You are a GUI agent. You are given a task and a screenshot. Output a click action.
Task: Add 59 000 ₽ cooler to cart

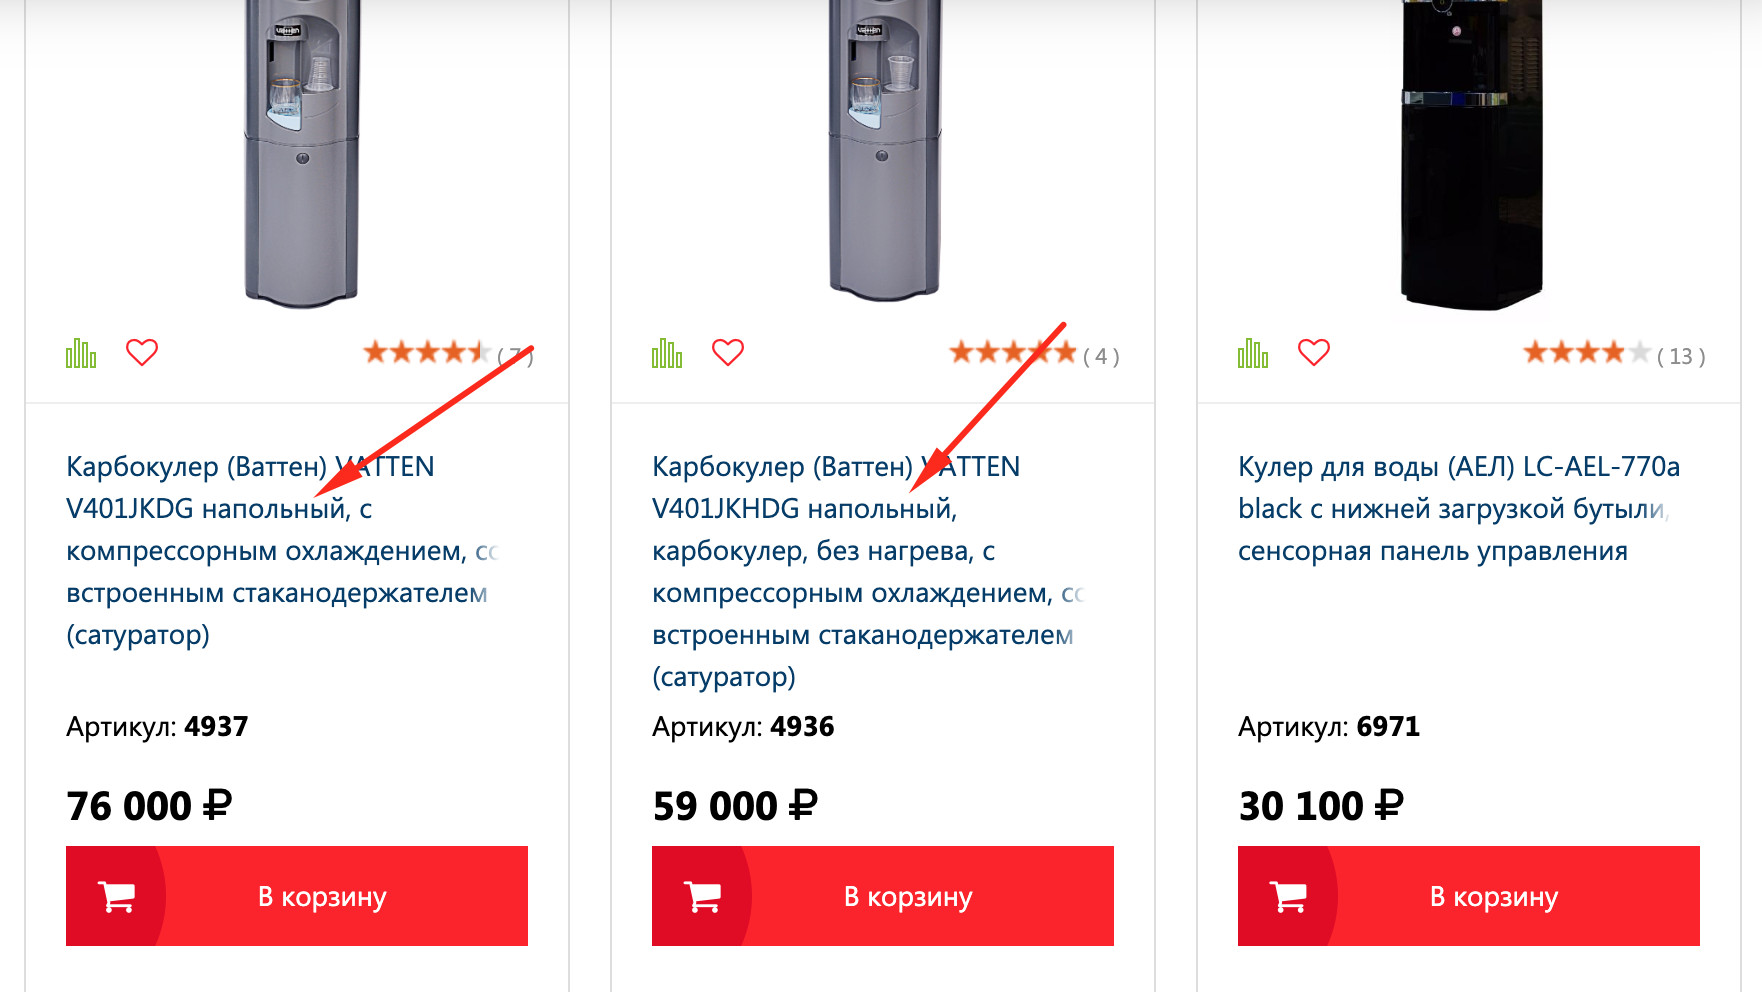pyautogui.click(x=883, y=896)
